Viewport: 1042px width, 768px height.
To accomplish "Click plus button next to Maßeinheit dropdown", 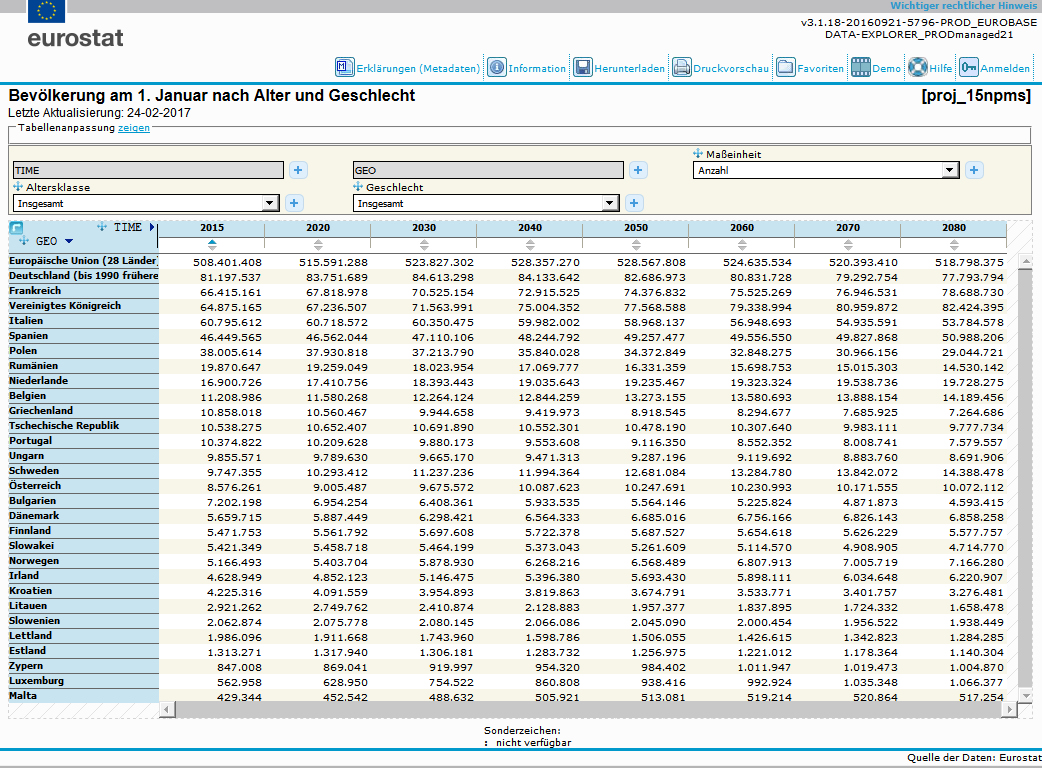I will click(974, 170).
